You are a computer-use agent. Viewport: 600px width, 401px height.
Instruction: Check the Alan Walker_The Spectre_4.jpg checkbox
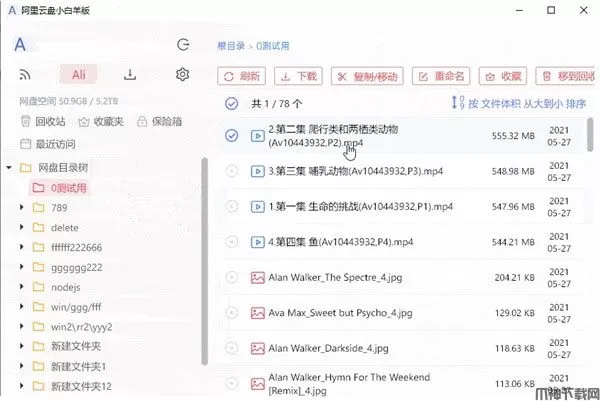(x=232, y=277)
